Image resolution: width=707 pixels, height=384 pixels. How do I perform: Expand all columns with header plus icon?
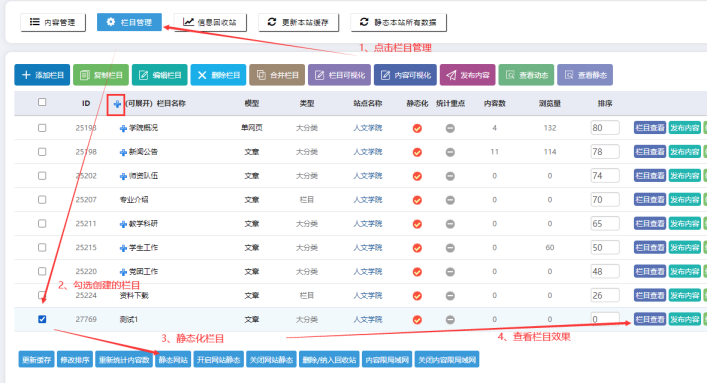click(x=117, y=104)
